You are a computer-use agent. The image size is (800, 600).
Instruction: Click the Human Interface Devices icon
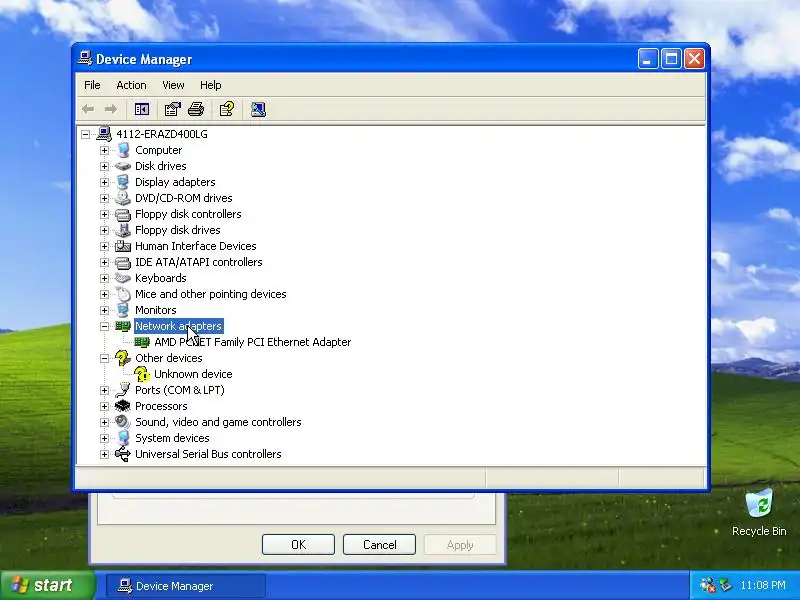(123, 246)
